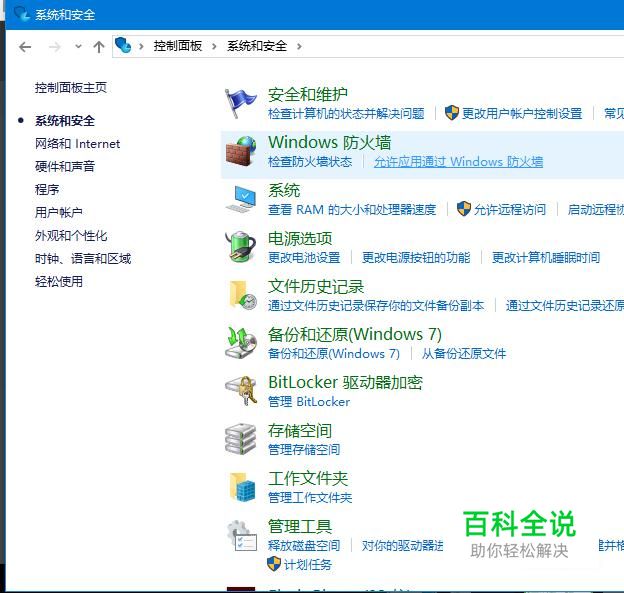The height and width of the screenshot is (593, 624).
Task: Click 查看 RAM 的大小和处理器速度 link
Action: (352, 209)
